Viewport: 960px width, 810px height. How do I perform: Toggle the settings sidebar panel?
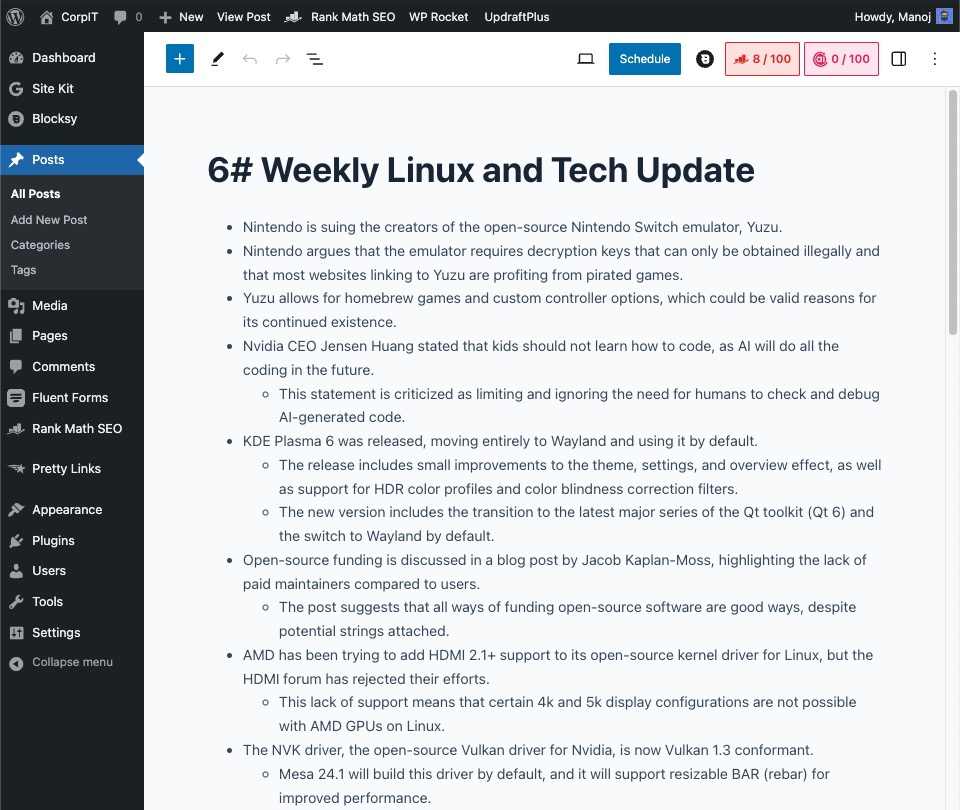coord(899,59)
